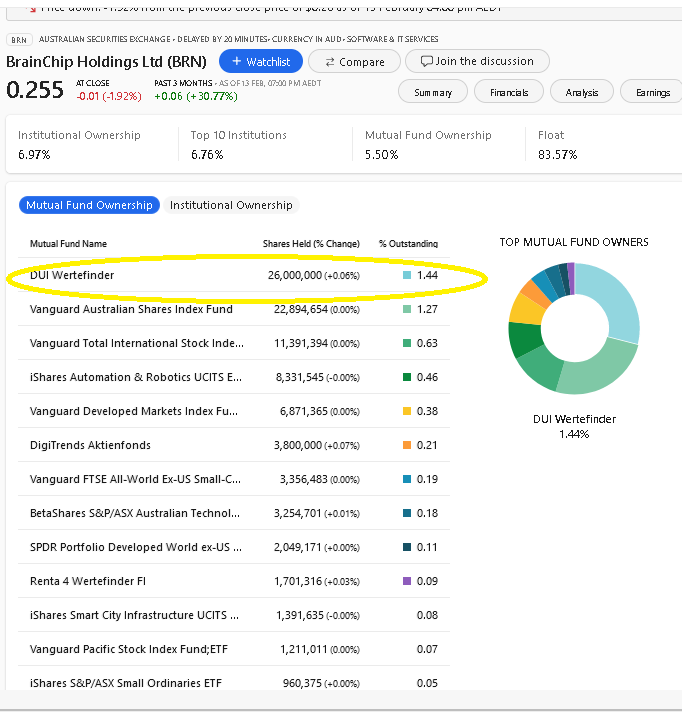This screenshot has width=682, height=712.
Task: Click the BRN ticker badge icon
Action: coord(18,39)
